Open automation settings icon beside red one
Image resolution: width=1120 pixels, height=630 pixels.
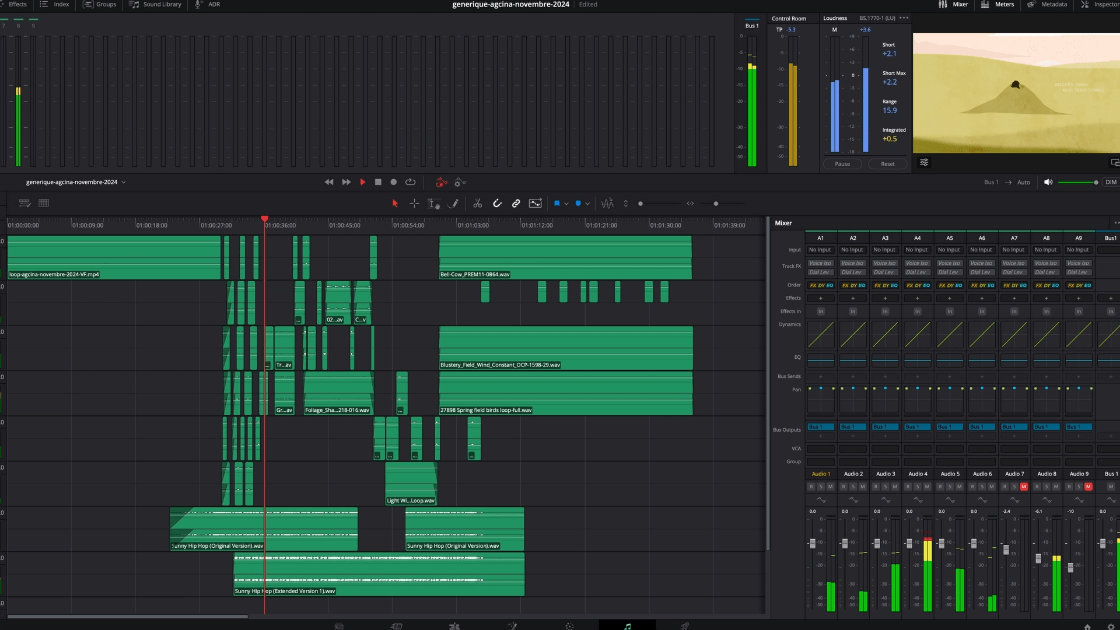pos(460,182)
